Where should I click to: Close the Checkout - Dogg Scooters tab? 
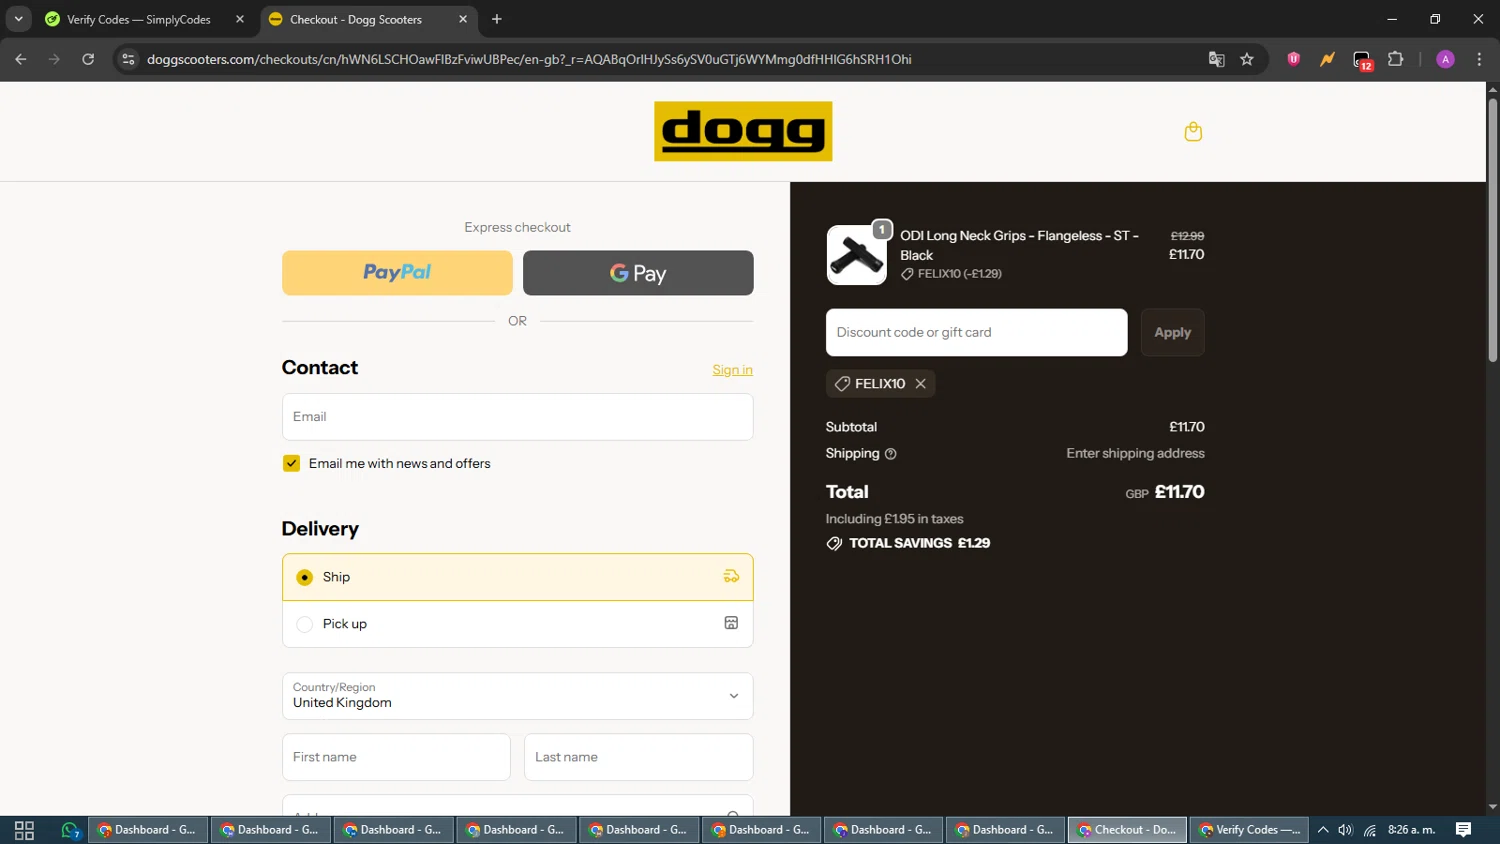[463, 19]
